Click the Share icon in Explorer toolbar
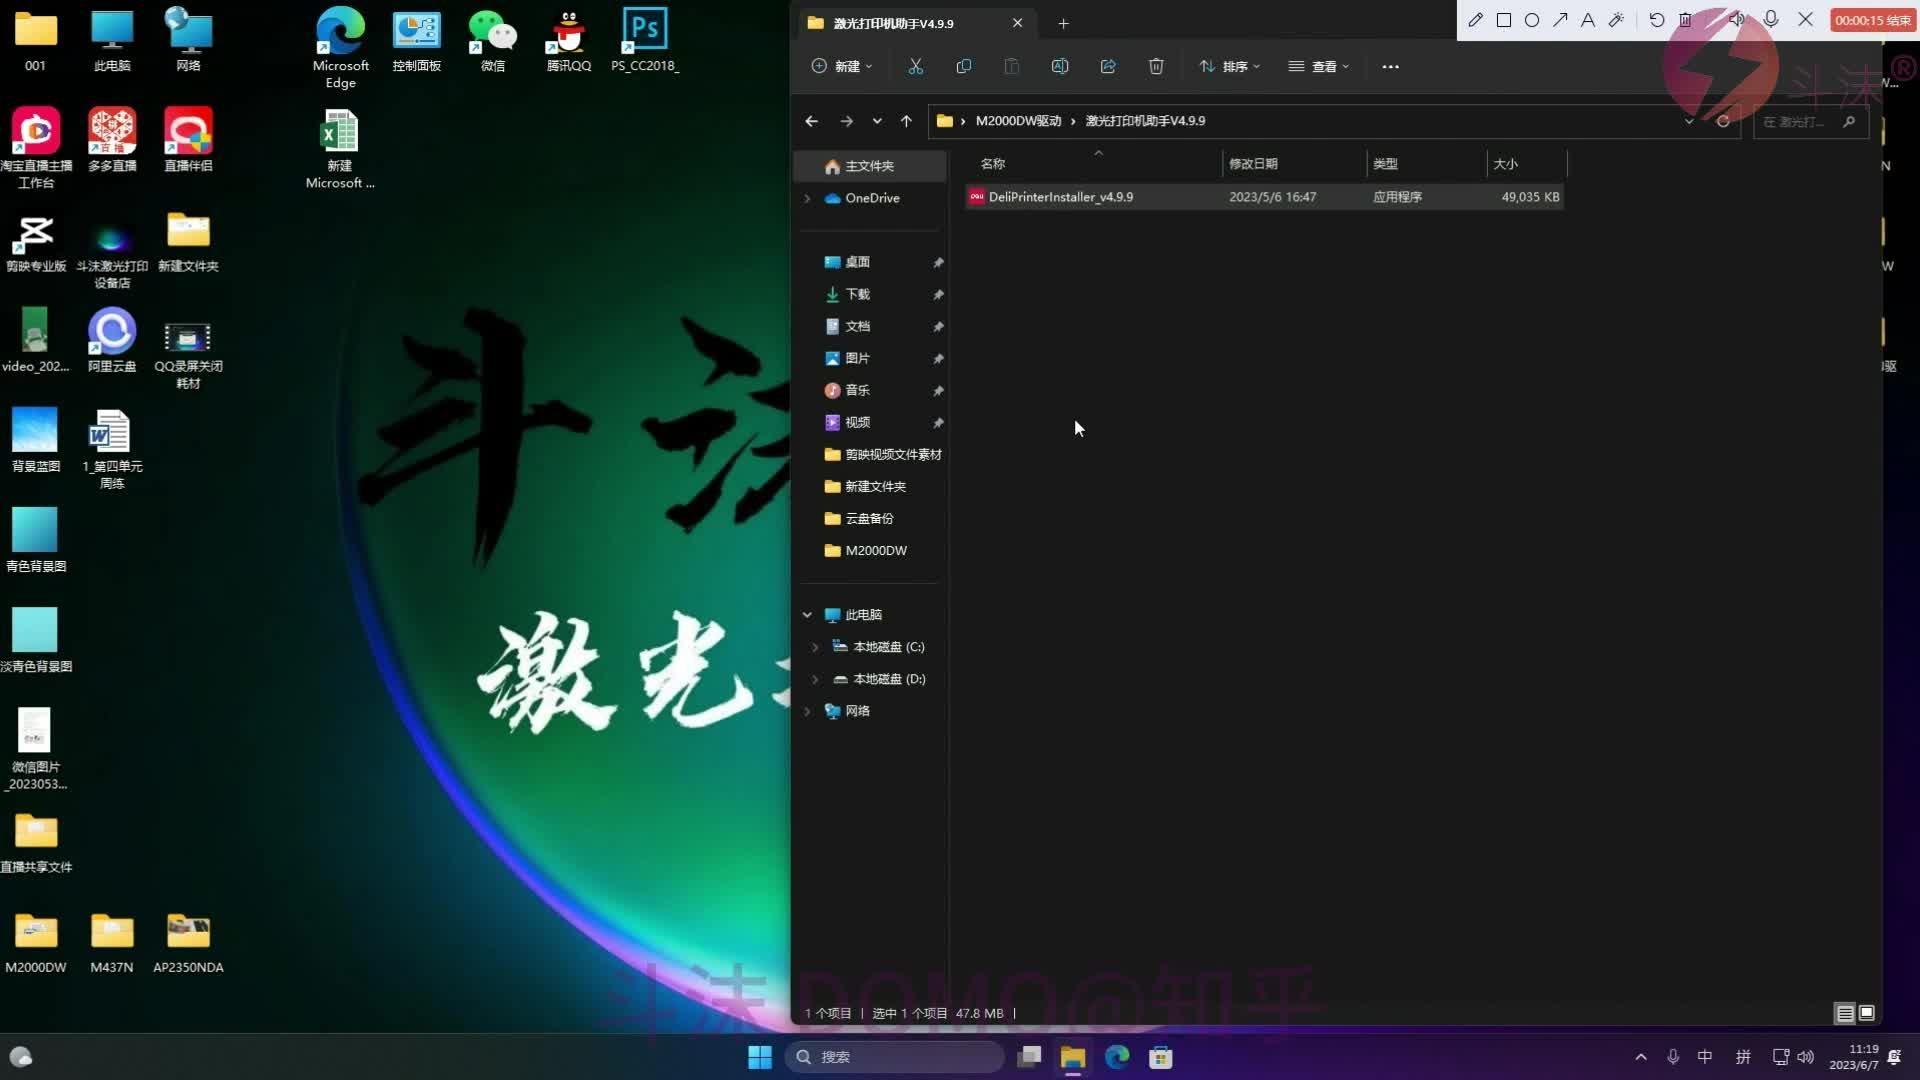Screen dimensions: 1920x1080 (1107, 66)
